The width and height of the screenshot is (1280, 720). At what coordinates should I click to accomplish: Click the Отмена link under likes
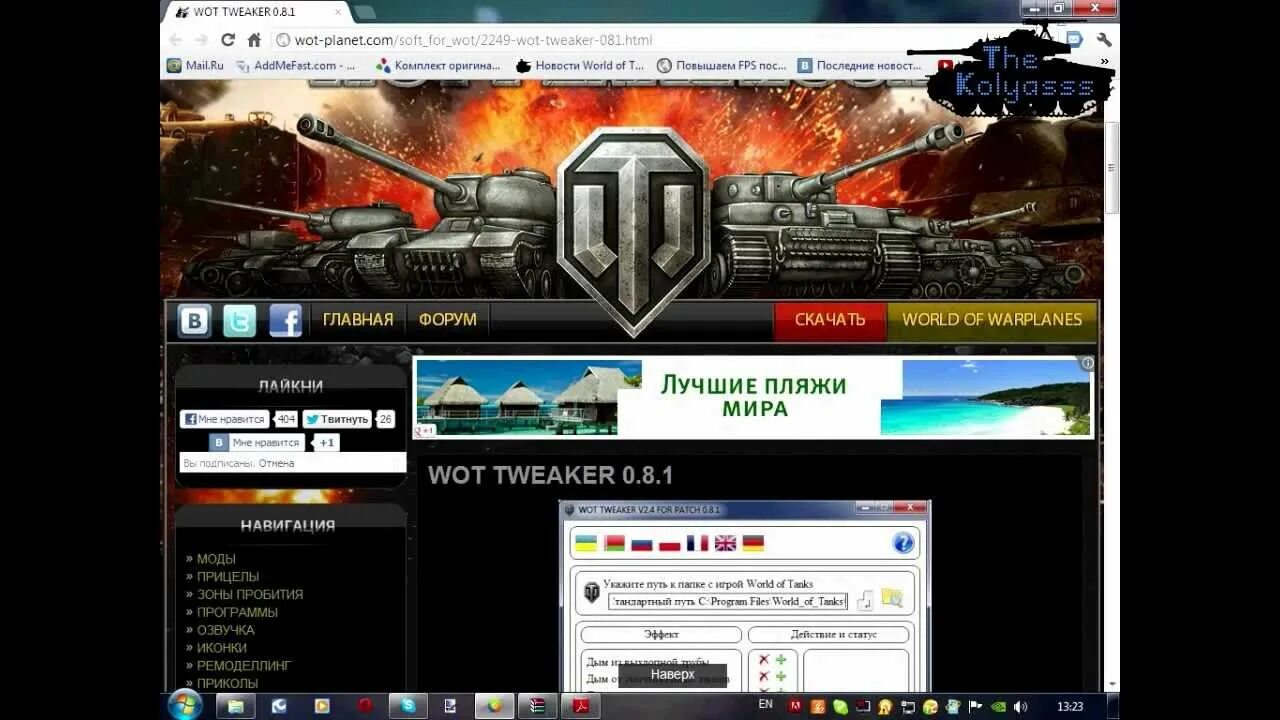click(276, 463)
